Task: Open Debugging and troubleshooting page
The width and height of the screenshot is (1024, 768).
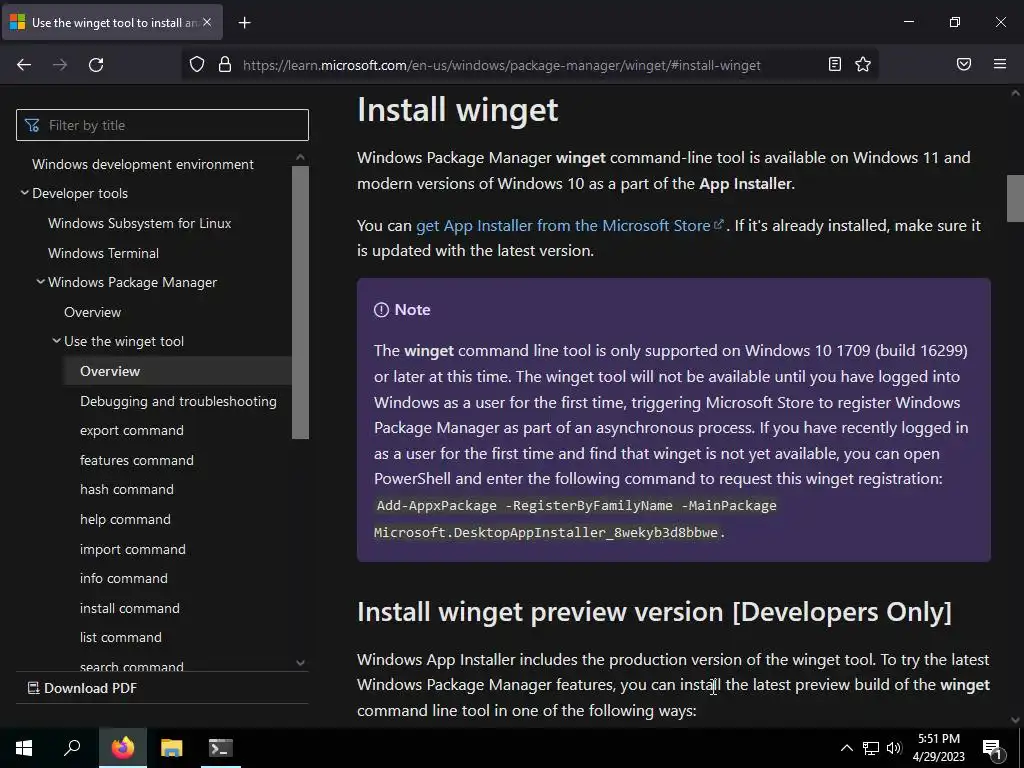Action: point(178,401)
